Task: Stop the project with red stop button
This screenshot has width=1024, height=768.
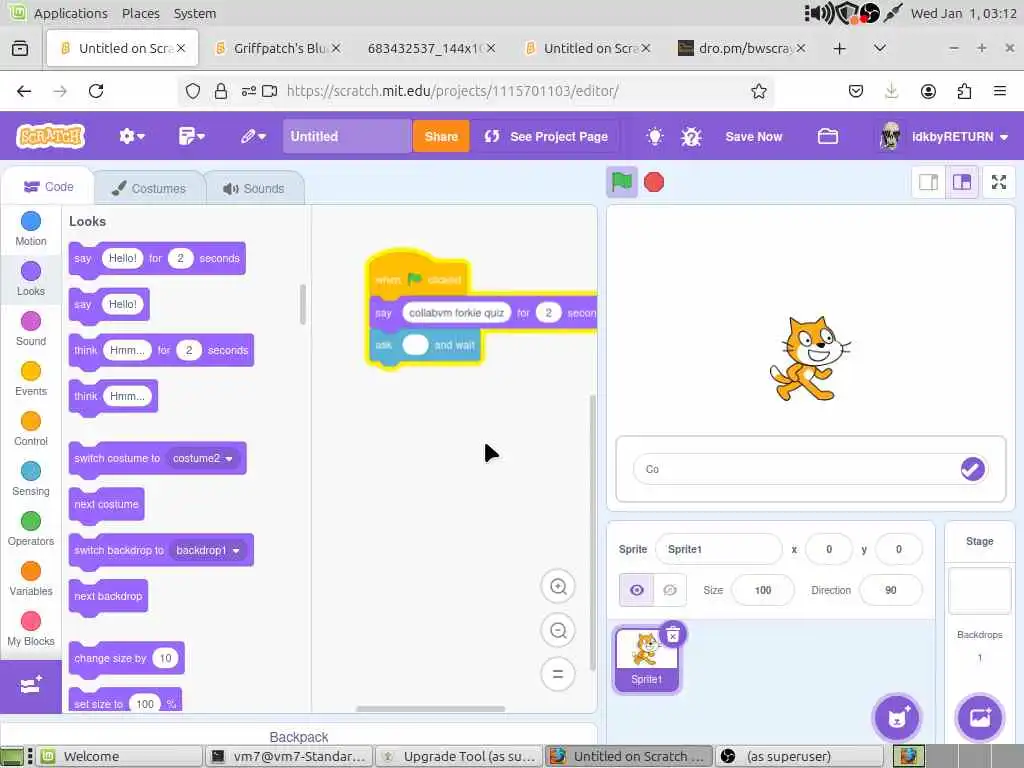Action: 654,182
